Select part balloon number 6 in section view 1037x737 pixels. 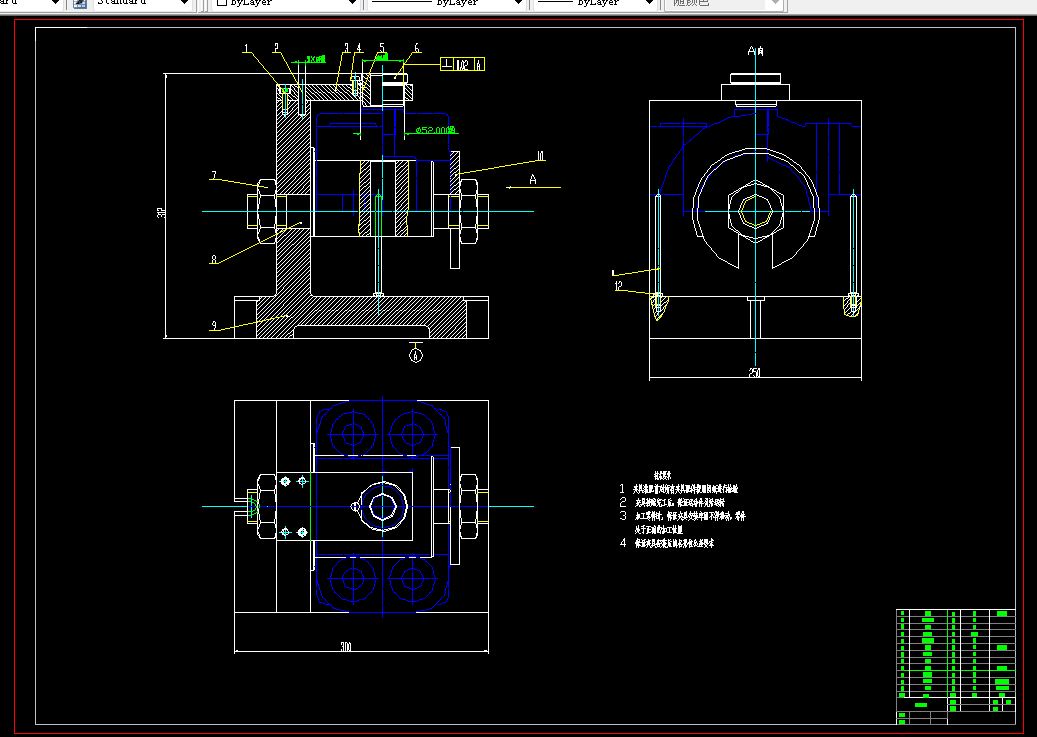pyautogui.click(x=417, y=48)
